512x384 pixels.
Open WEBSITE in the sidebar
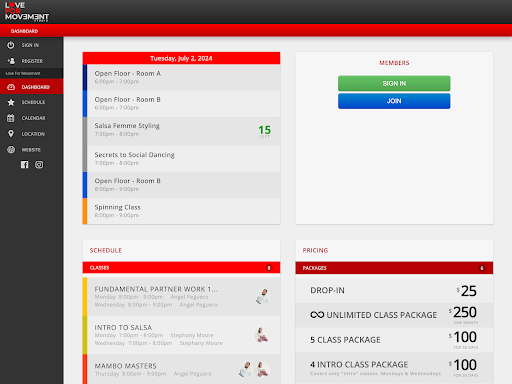pyautogui.click(x=32, y=150)
